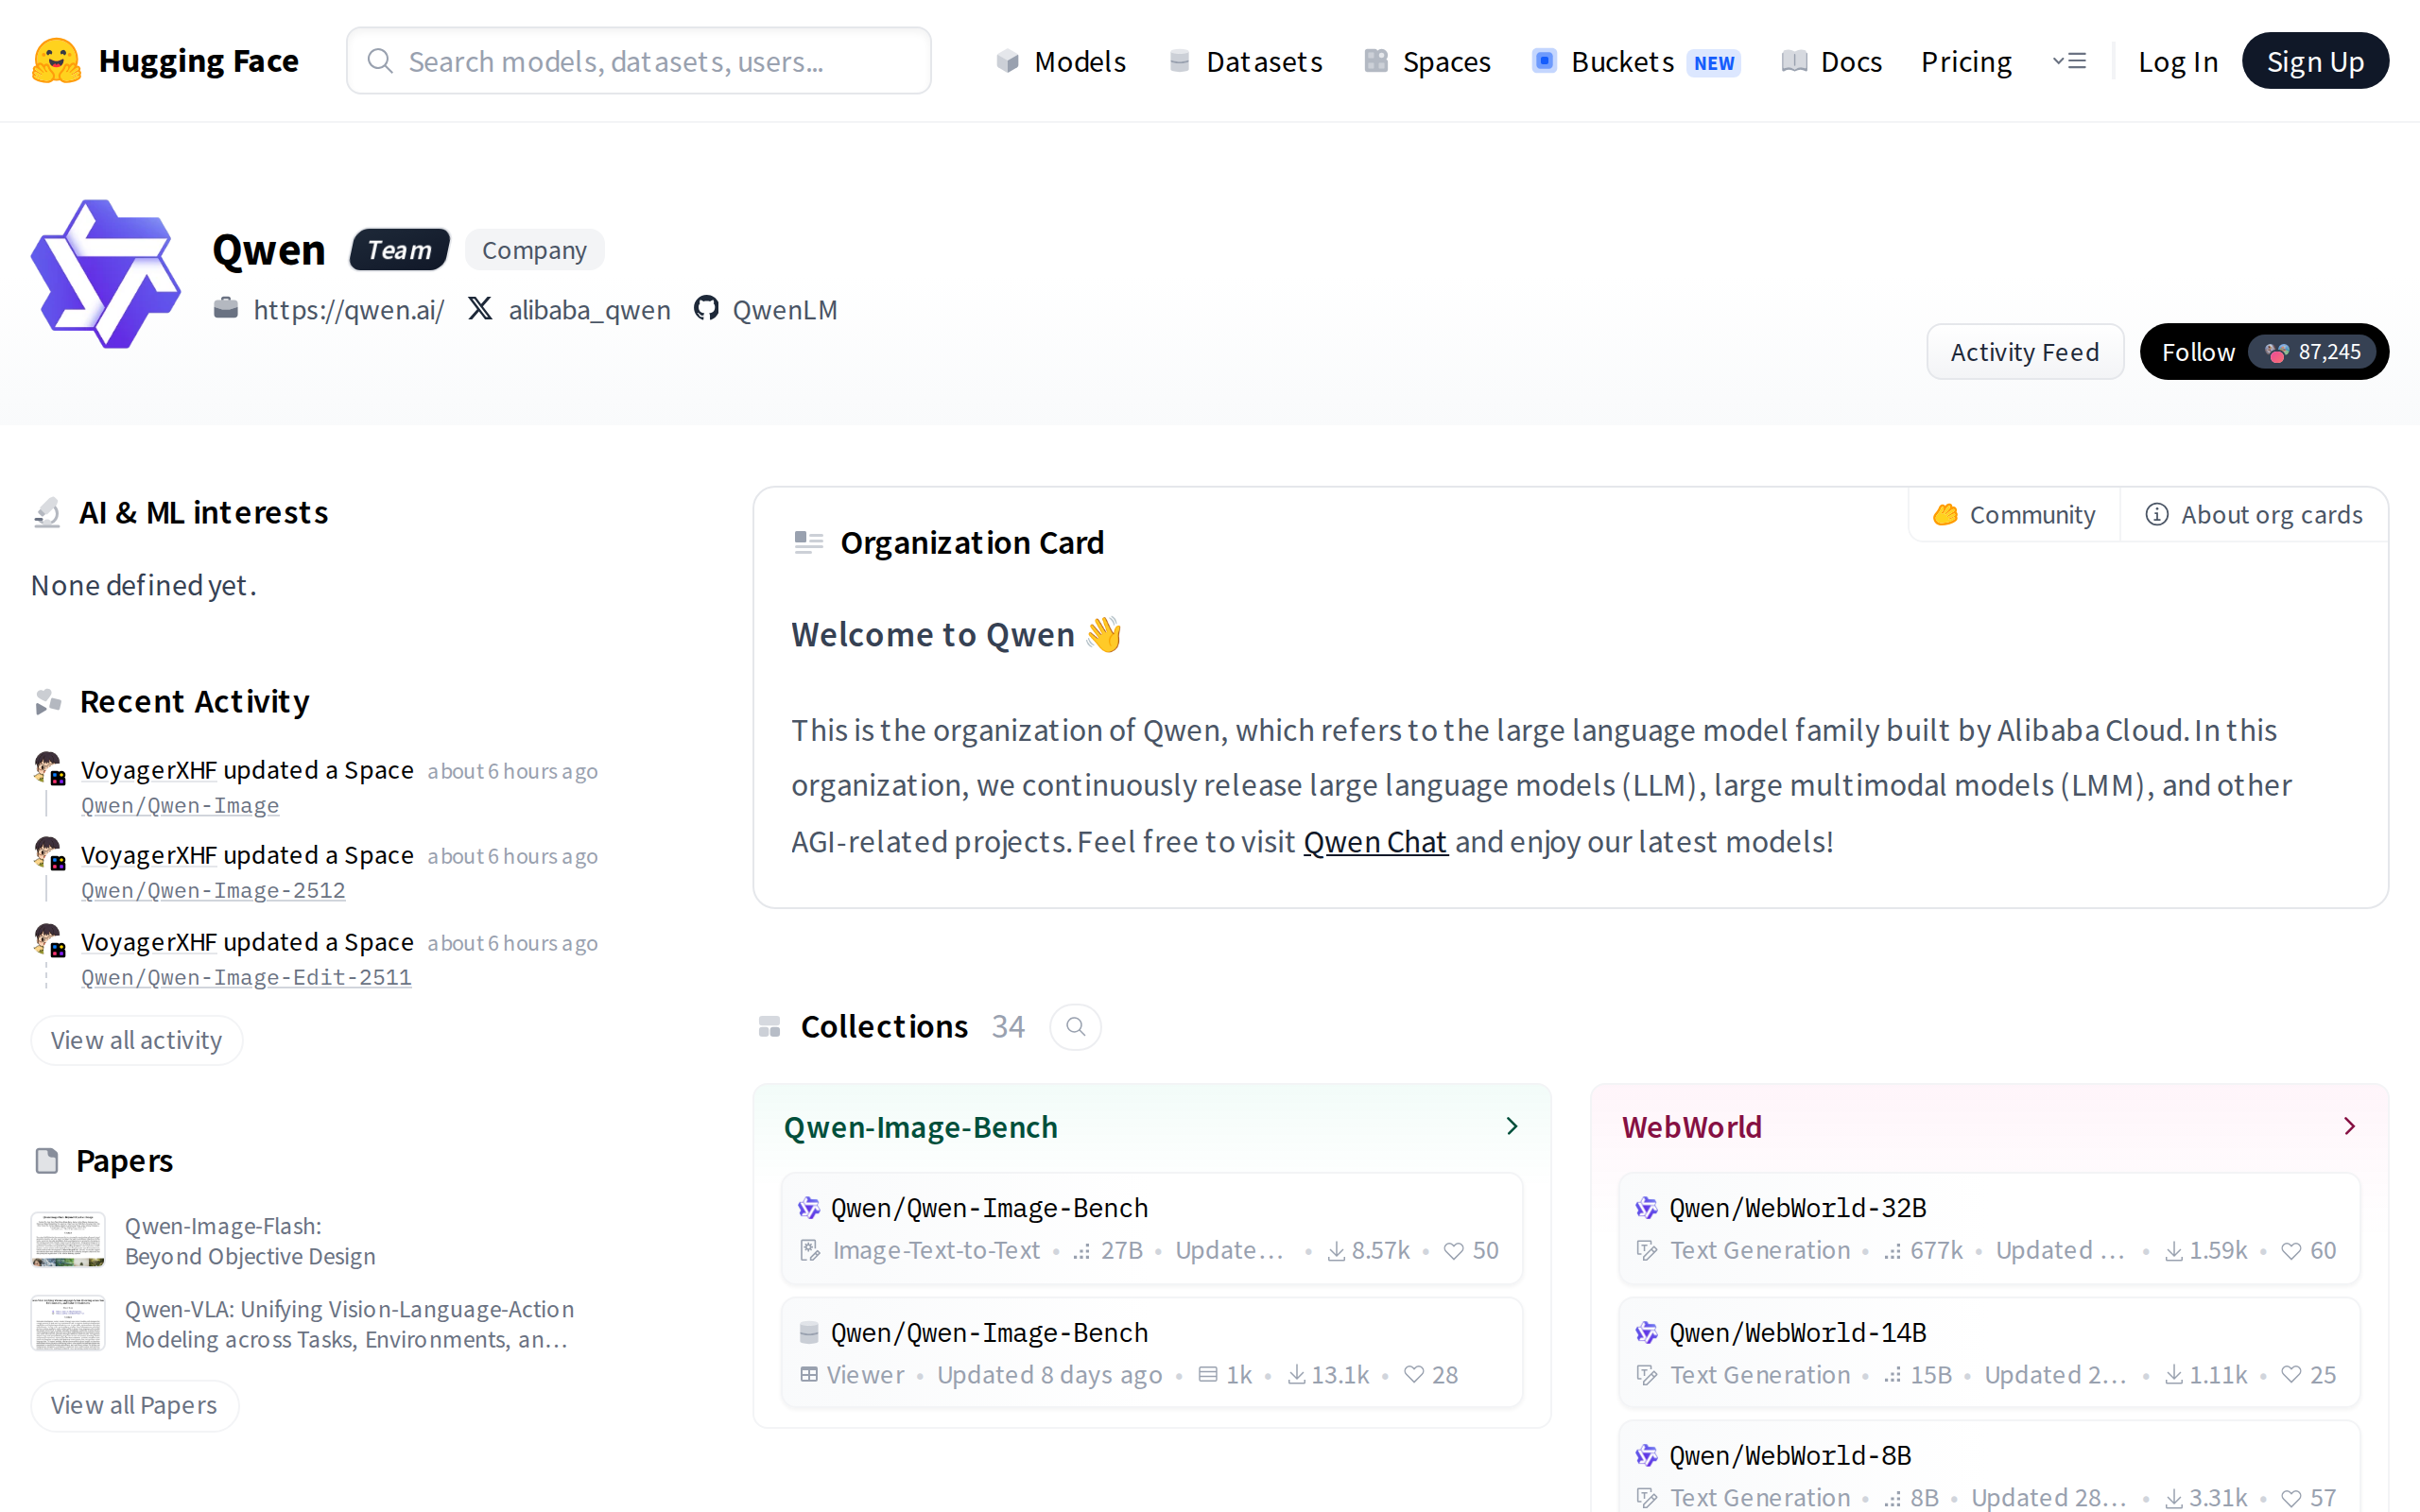The width and height of the screenshot is (2420, 1512).
Task: Click the Hugging Face emoji logo
Action: pyautogui.click(x=56, y=61)
